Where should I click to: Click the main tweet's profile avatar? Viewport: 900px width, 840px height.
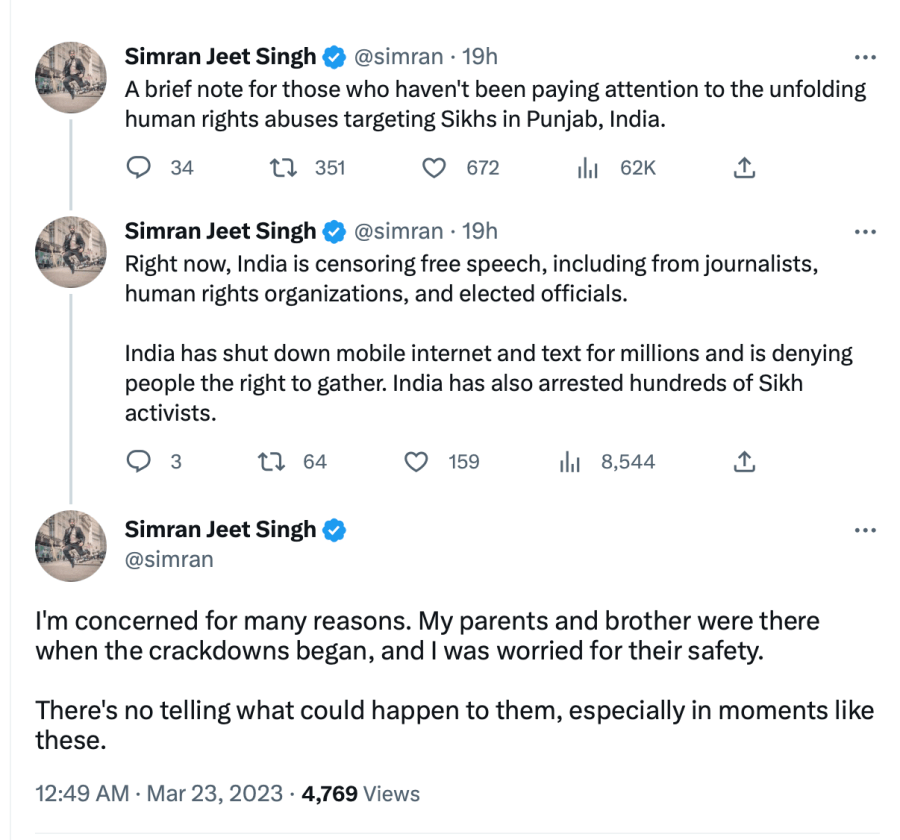click(71, 545)
